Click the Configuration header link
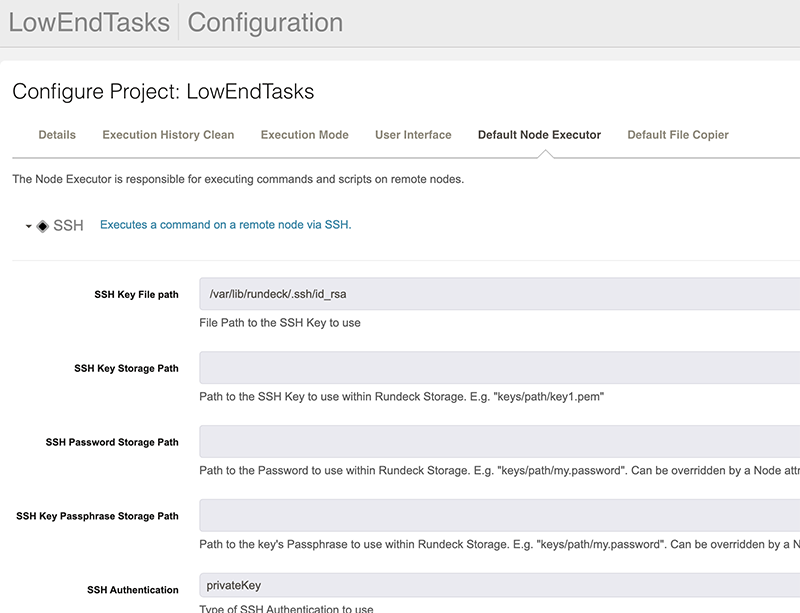The width and height of the screenshot is (800, 613). point(265,22)
